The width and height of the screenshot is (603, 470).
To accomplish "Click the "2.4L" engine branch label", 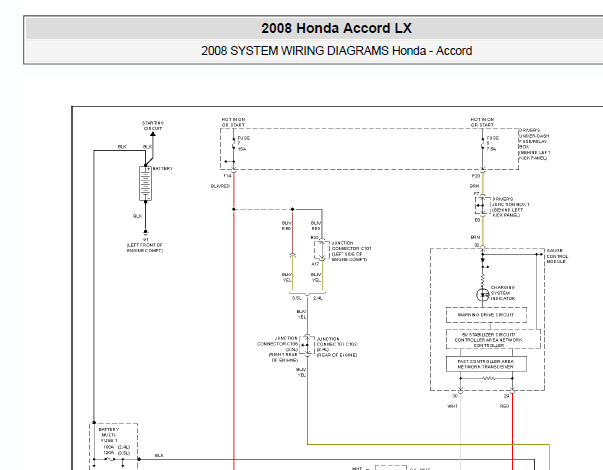I will click(318, 298).
